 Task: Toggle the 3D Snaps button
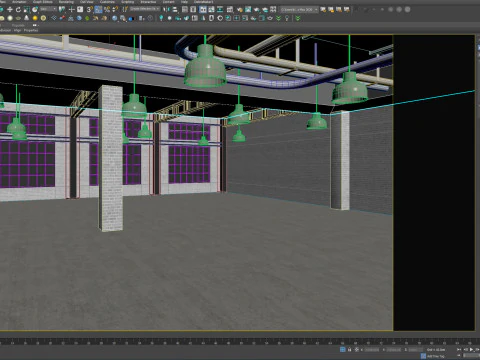click(89, 9)
